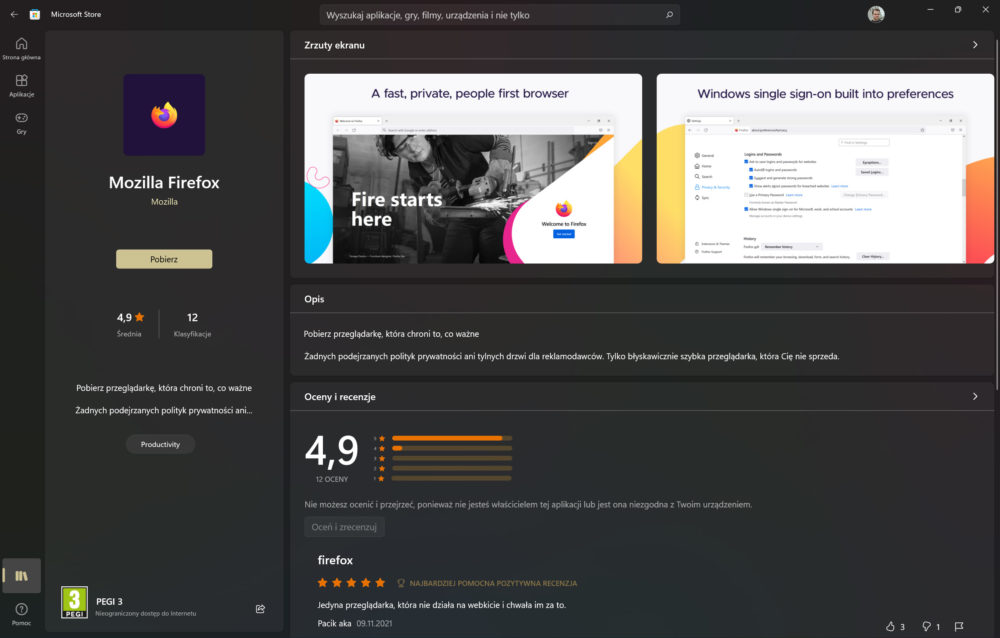
Task: Focus the store search field
Action: (499, 15)
